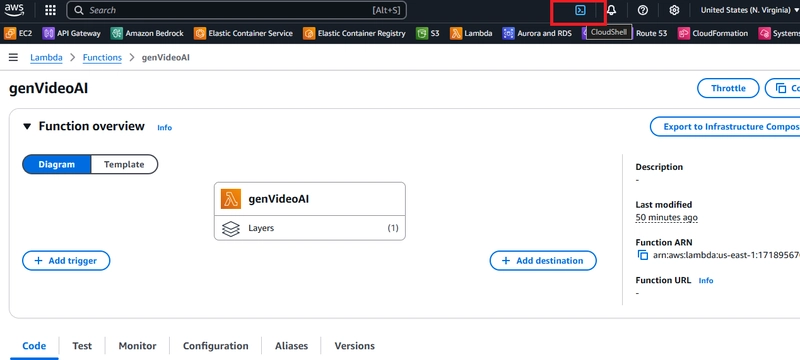This screenshot has height=360, width=800.
Task: Open the Monitor tab
Action: [x=137, y=346]
